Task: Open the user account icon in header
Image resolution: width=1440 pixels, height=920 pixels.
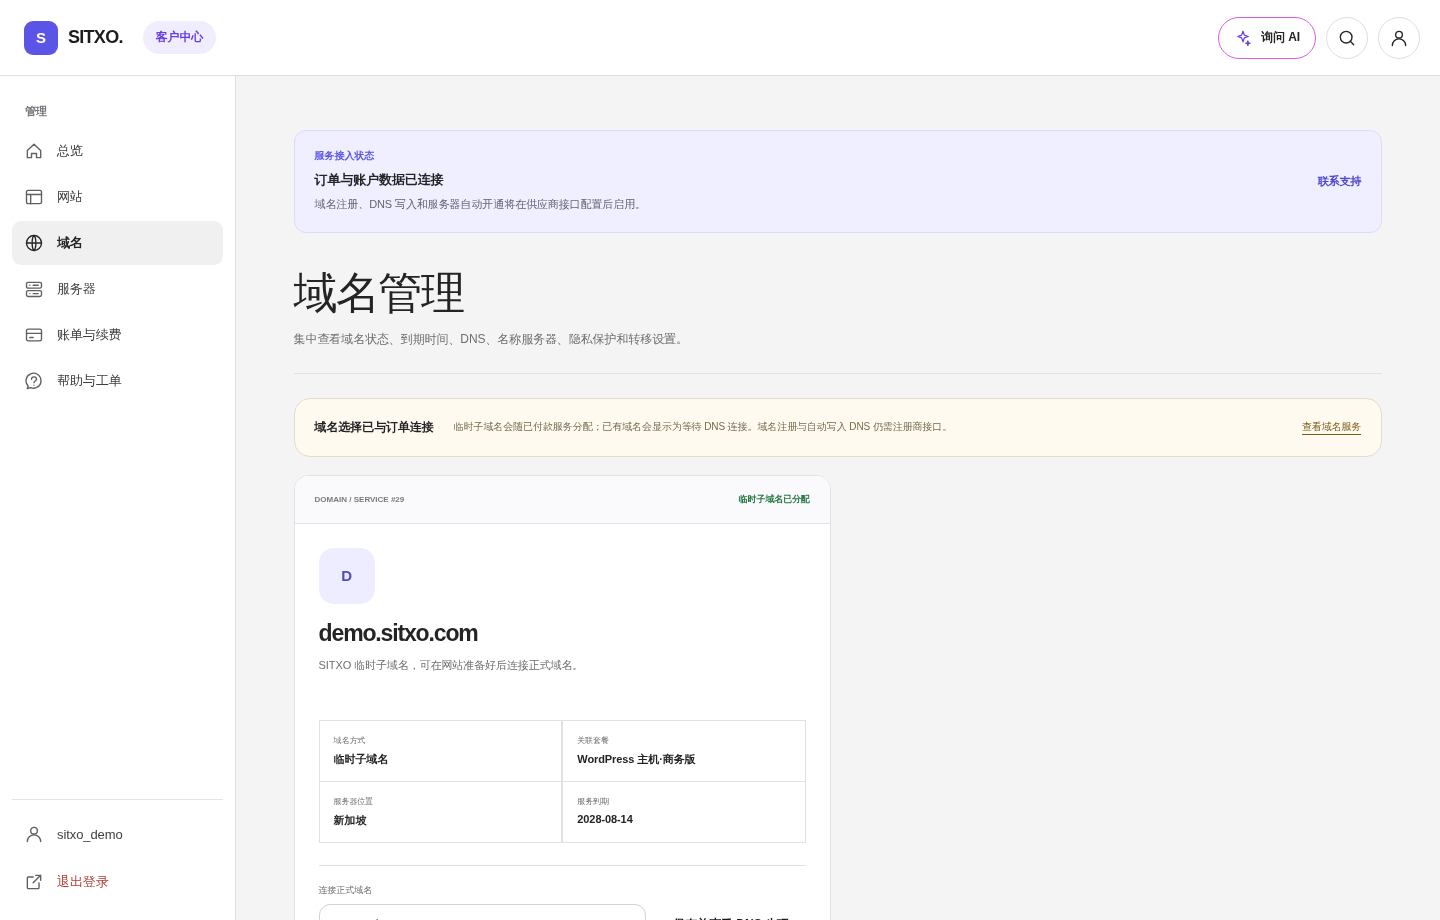Action: point(1399,38)
